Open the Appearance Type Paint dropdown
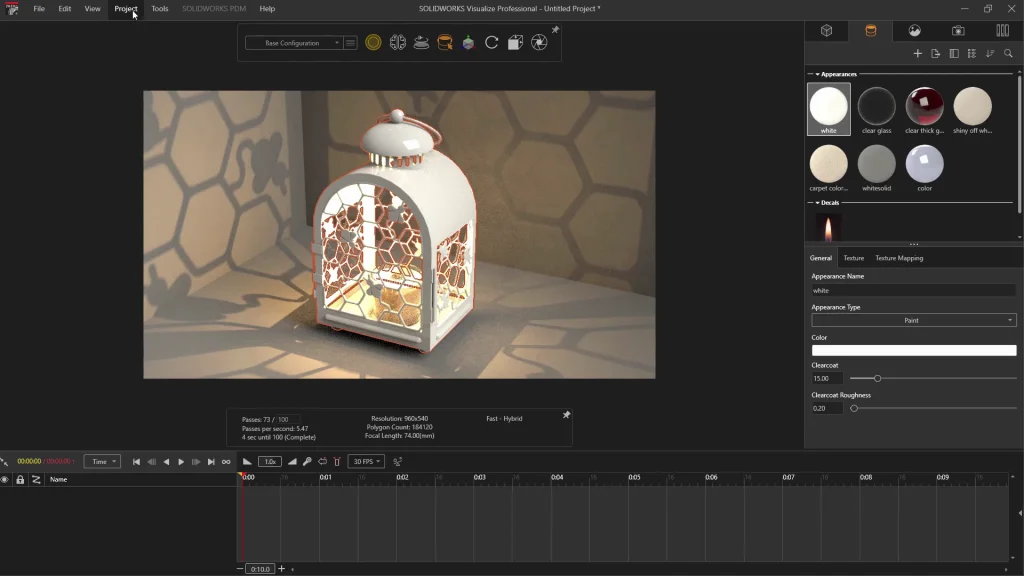The height and width of the screenshot is (576, 1024). 913,320
